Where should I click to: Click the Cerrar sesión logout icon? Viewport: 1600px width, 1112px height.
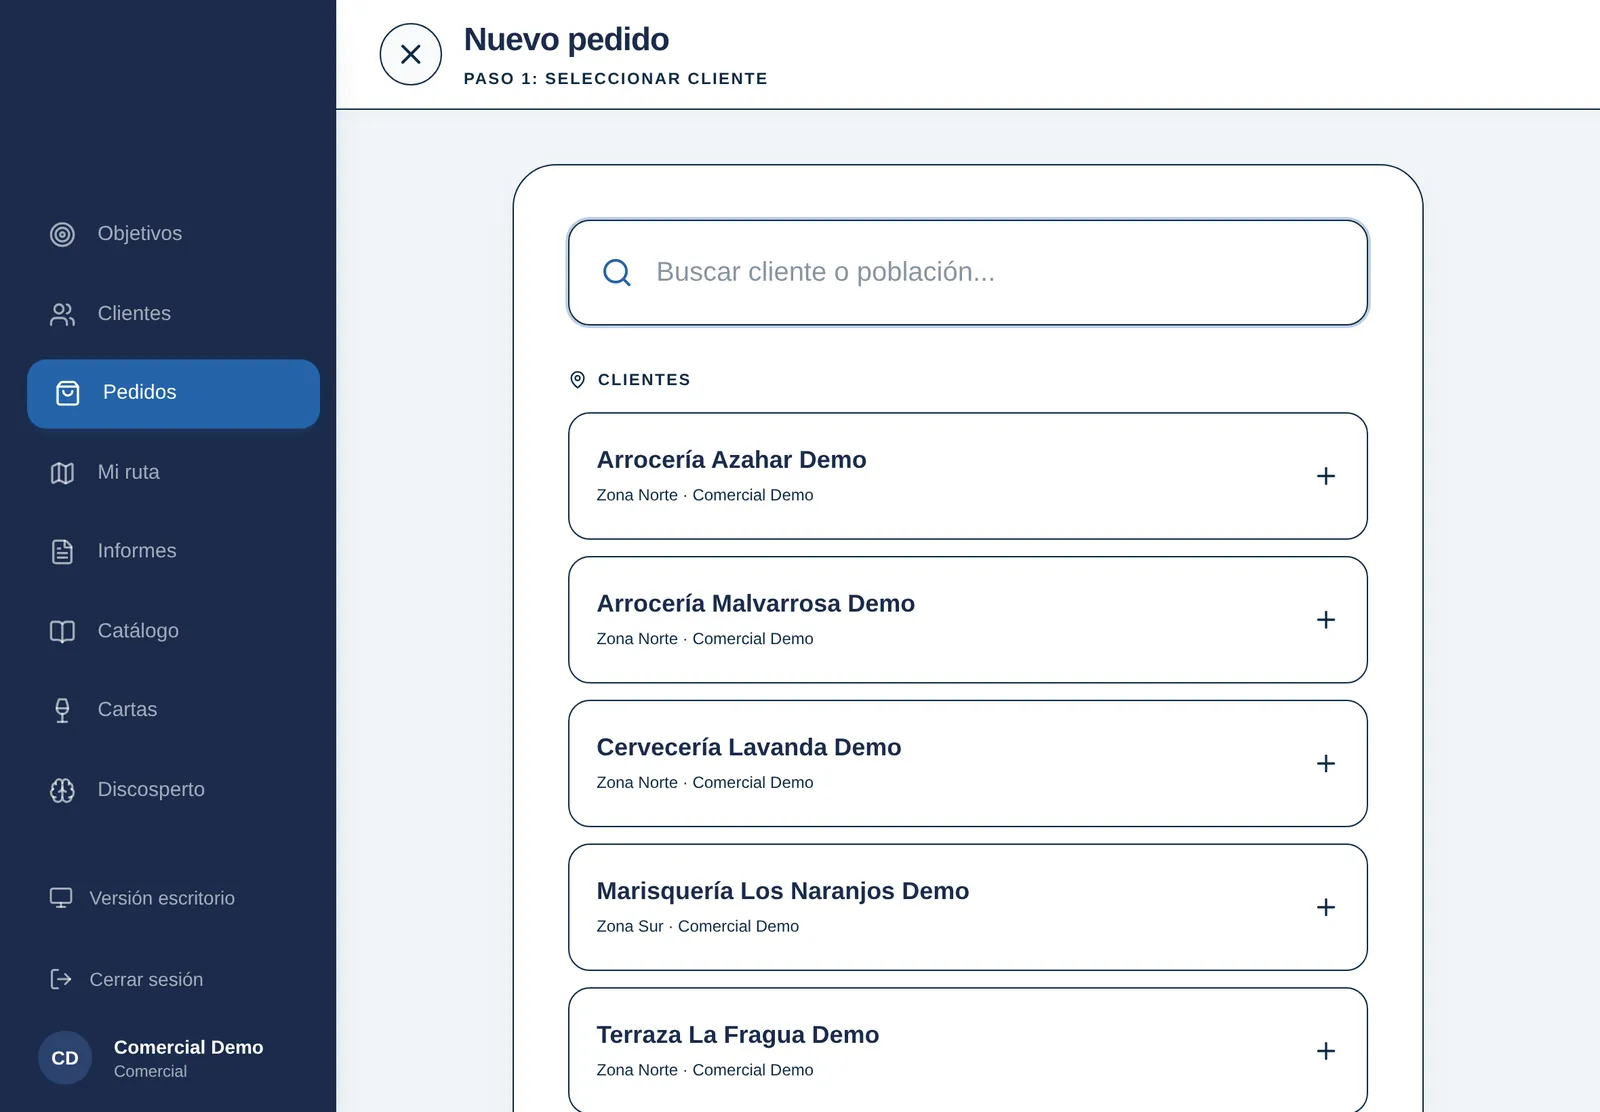click(x=61, y=979)
